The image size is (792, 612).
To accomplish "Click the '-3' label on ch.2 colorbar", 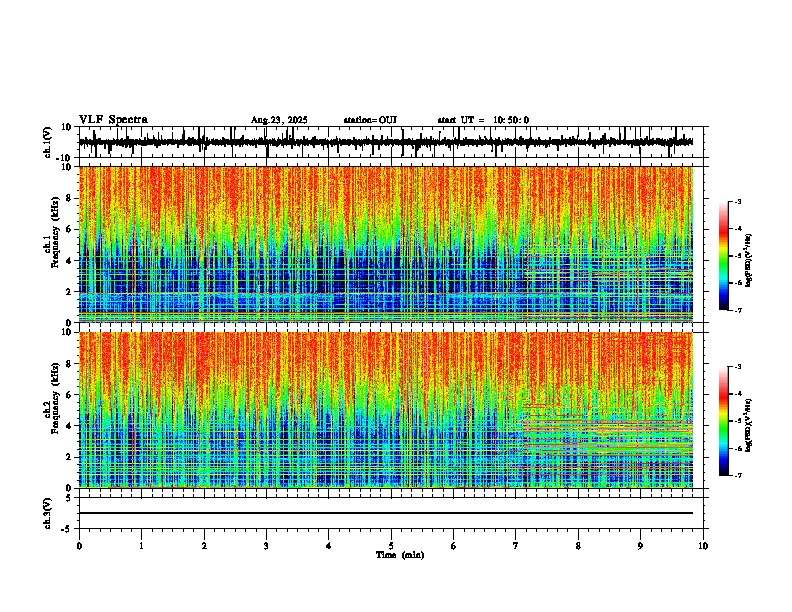I will 737,367.
